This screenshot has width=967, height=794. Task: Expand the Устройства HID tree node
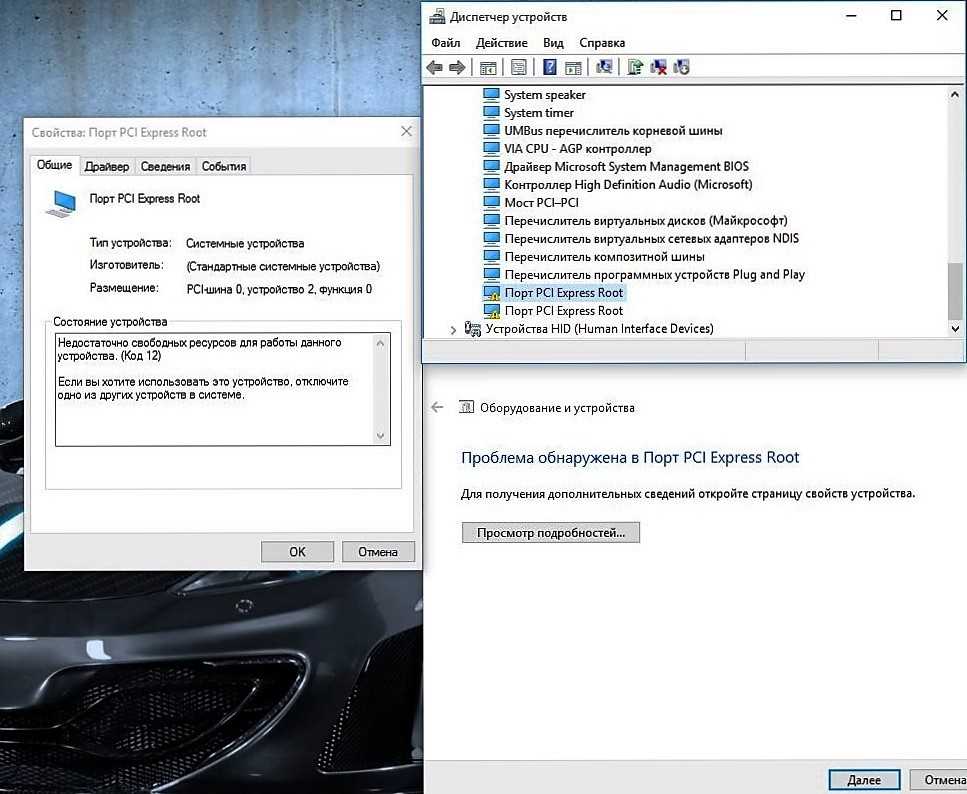point(453,330)
